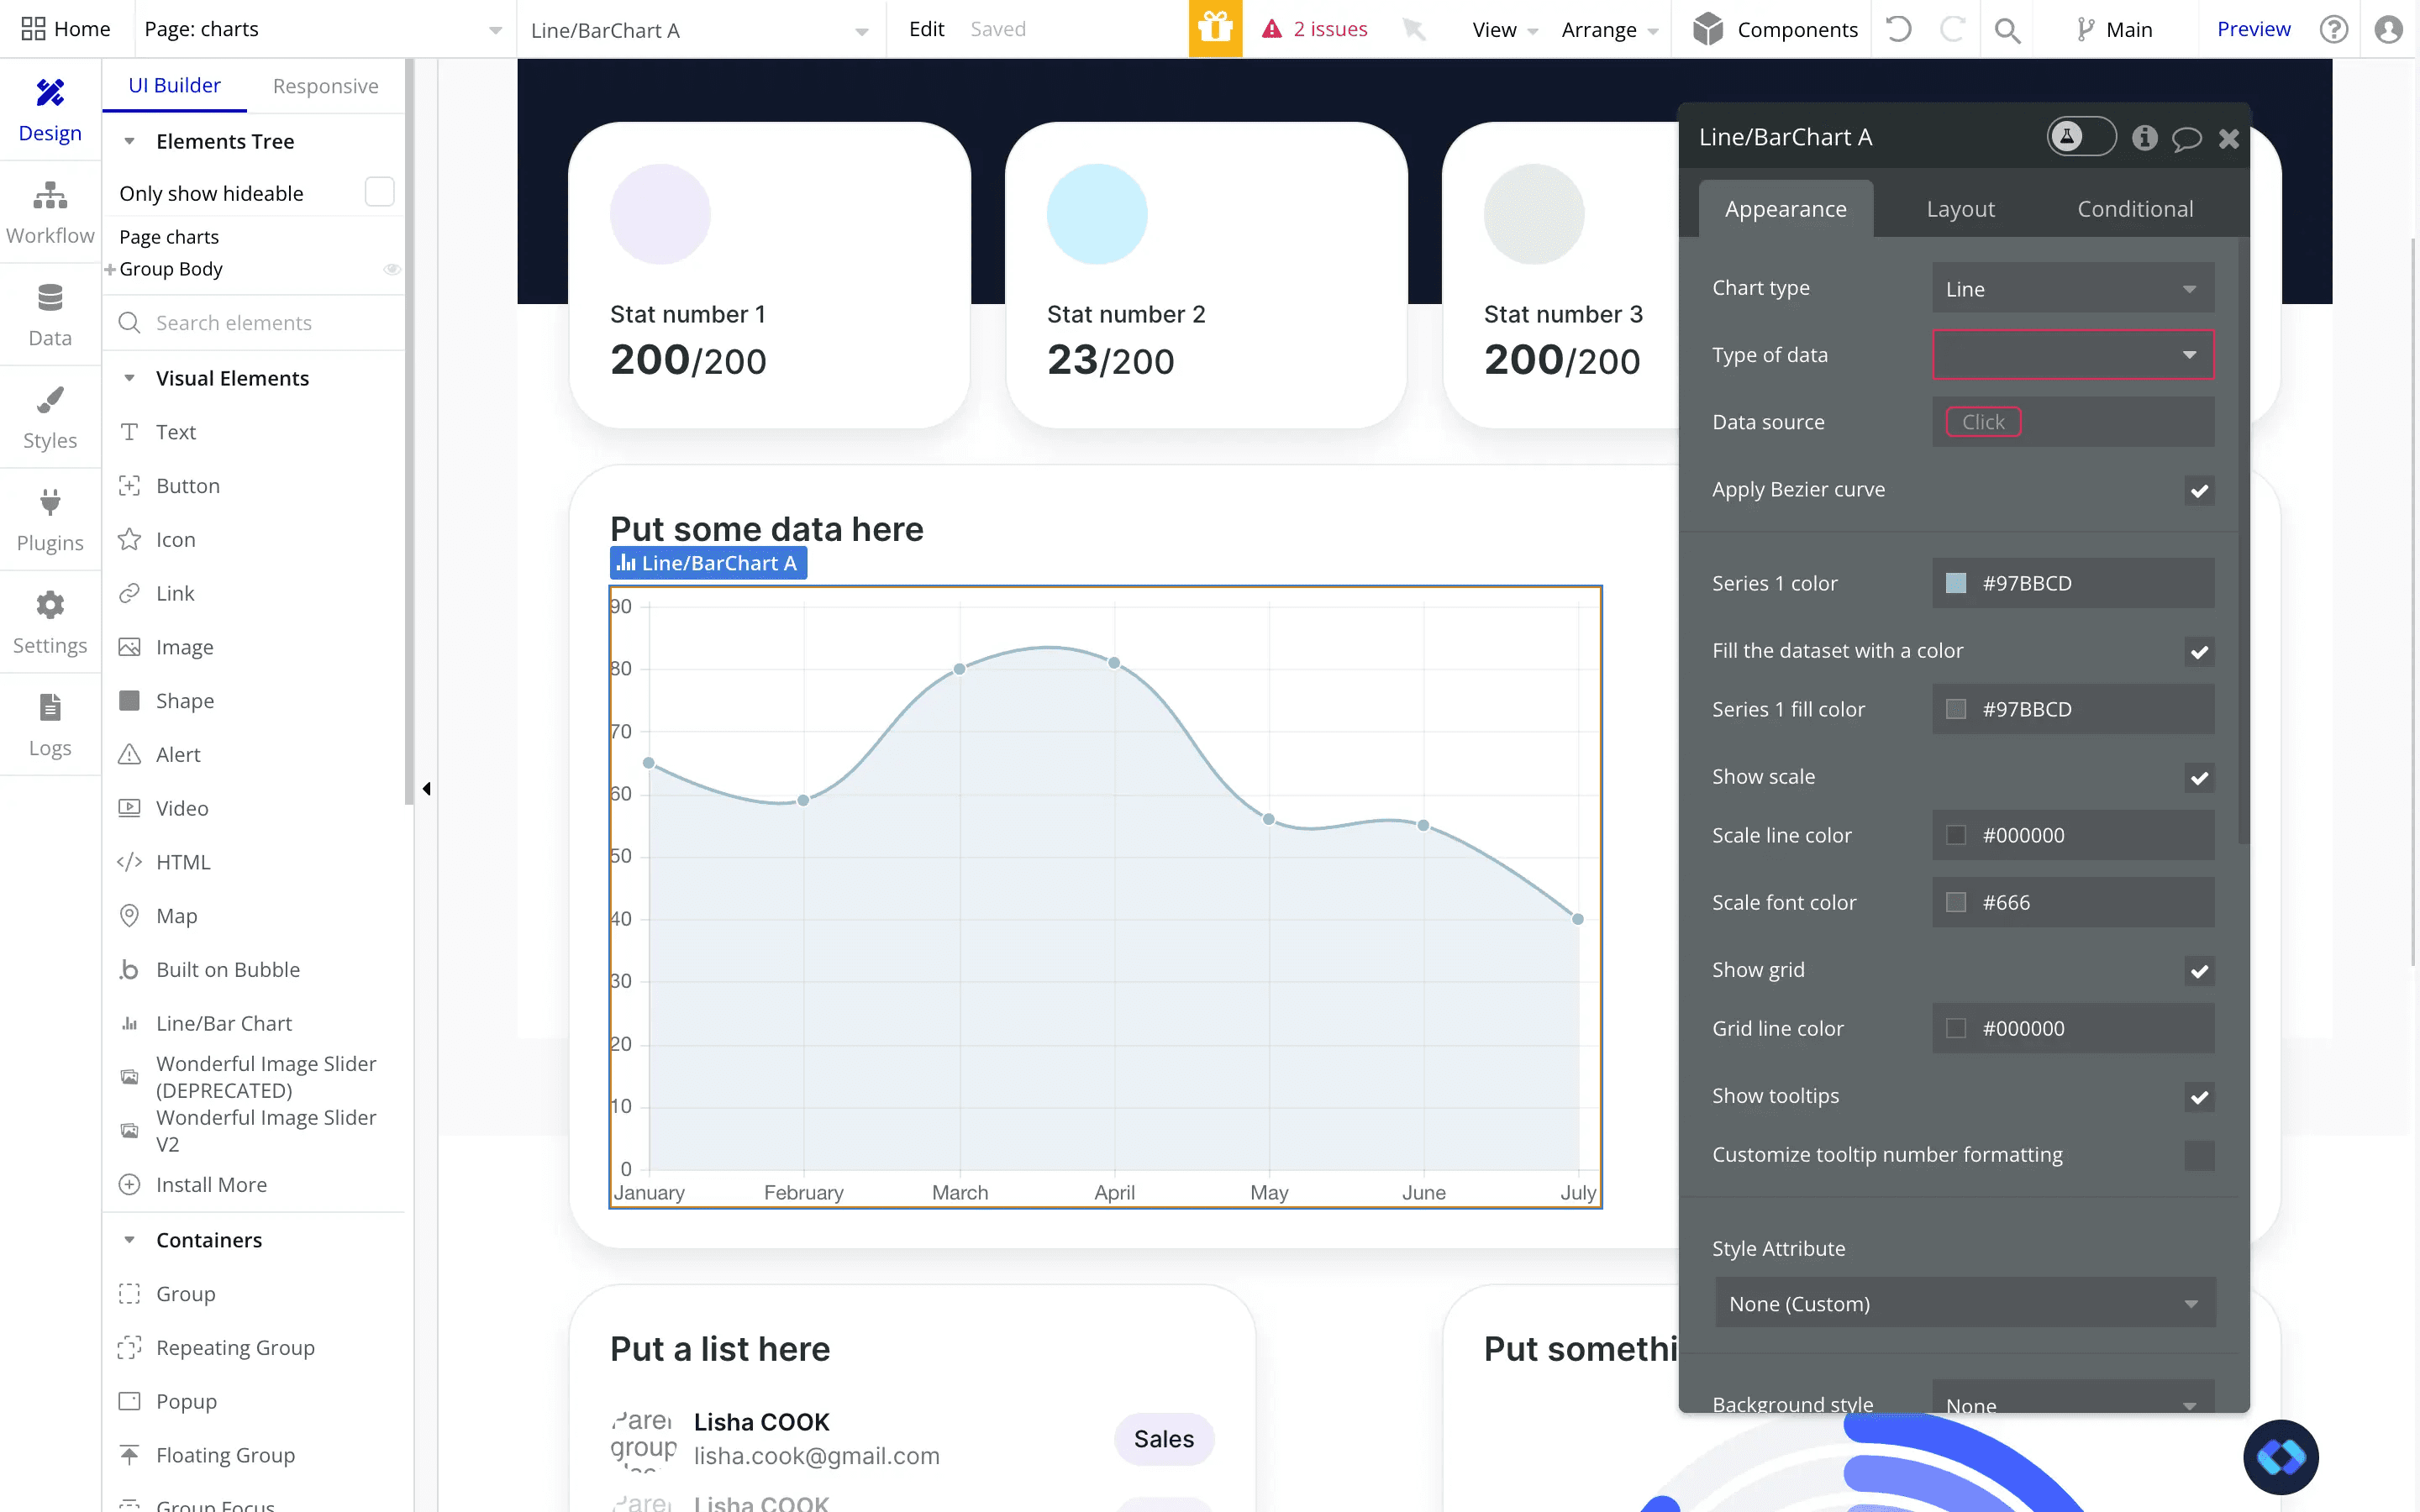Undo the last change
Screen dimensions: 2420x1512
(x=1898, y=29)
